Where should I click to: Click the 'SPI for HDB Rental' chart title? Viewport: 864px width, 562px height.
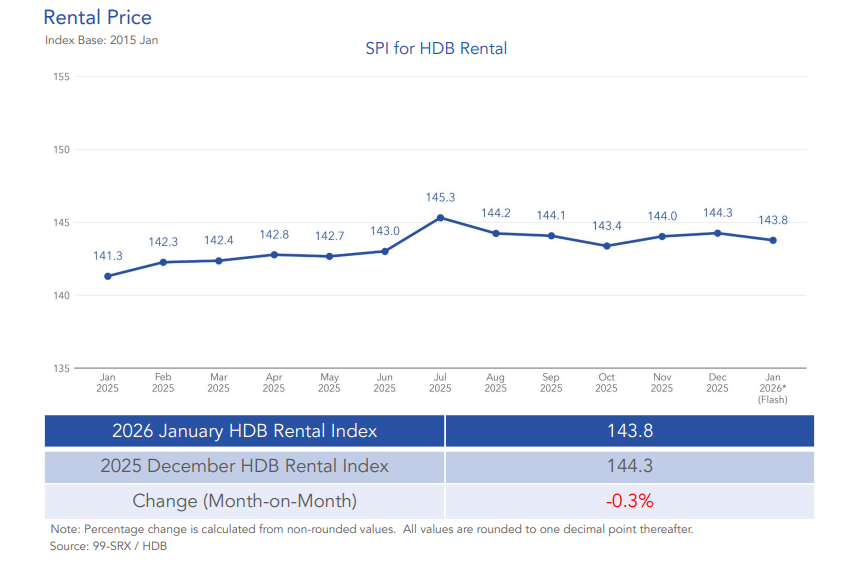click(x=436, y=48)
